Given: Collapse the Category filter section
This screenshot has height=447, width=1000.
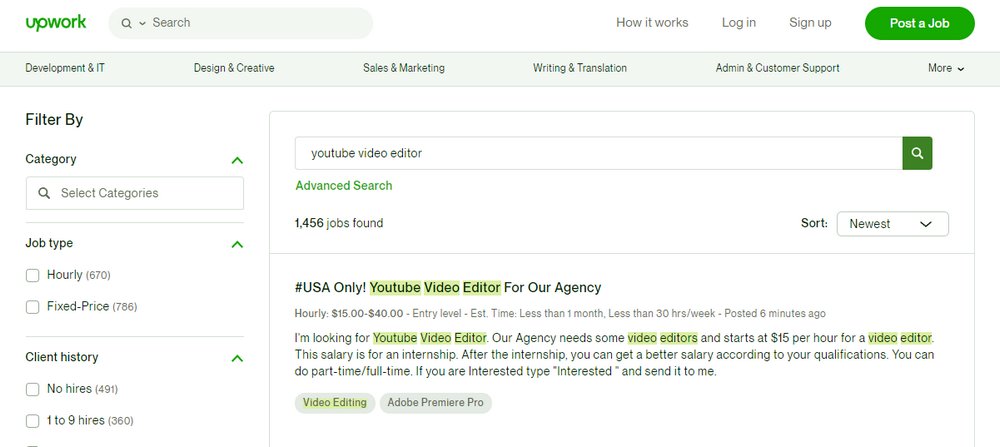Looking at the screenshot, I should 237,160.
